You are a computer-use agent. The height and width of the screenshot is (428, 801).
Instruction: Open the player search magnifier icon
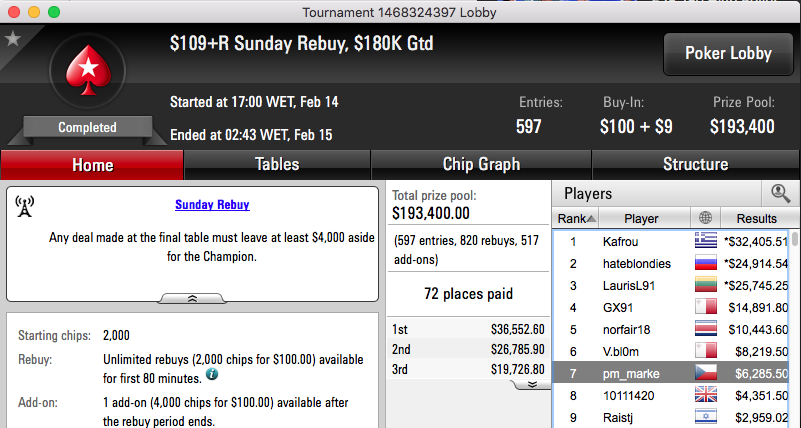point(780,194)
